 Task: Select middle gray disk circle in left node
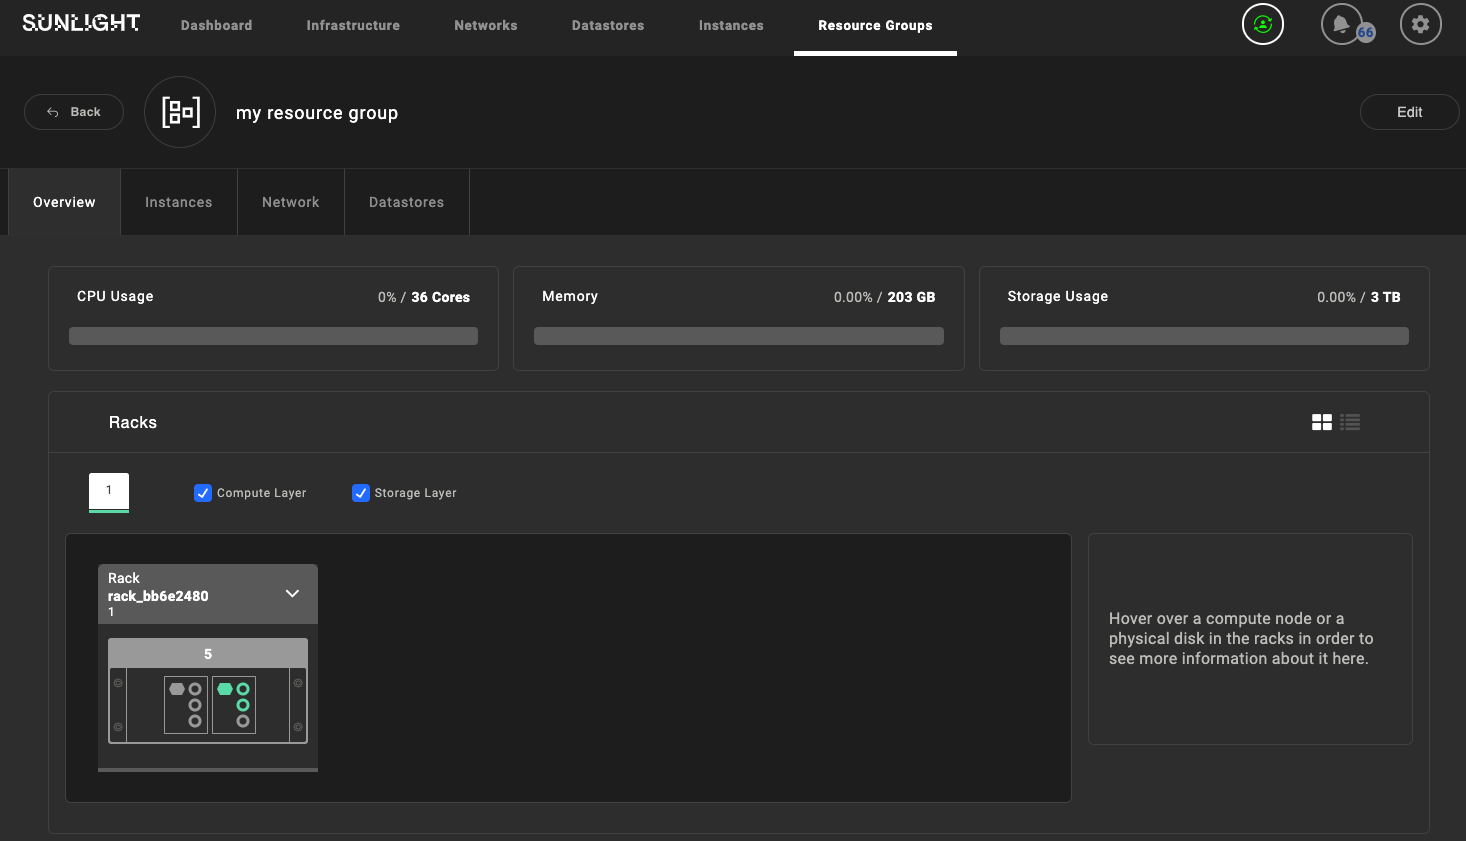(195, 705)
